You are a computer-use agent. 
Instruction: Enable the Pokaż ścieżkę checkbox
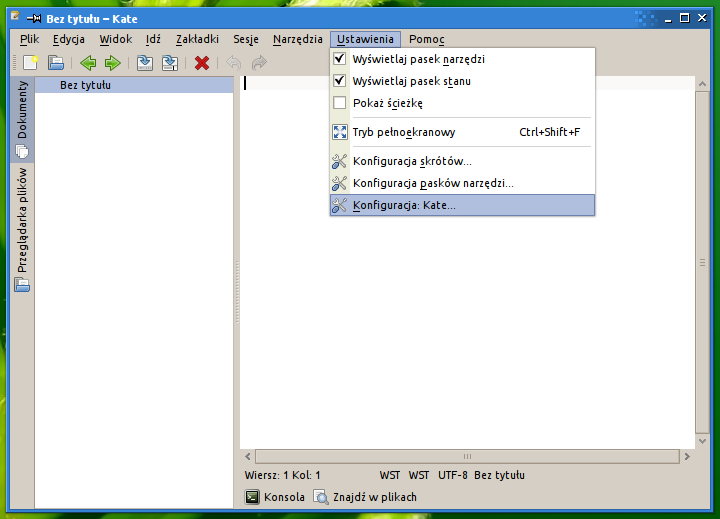pyautogui.click(x=339, y=102)
